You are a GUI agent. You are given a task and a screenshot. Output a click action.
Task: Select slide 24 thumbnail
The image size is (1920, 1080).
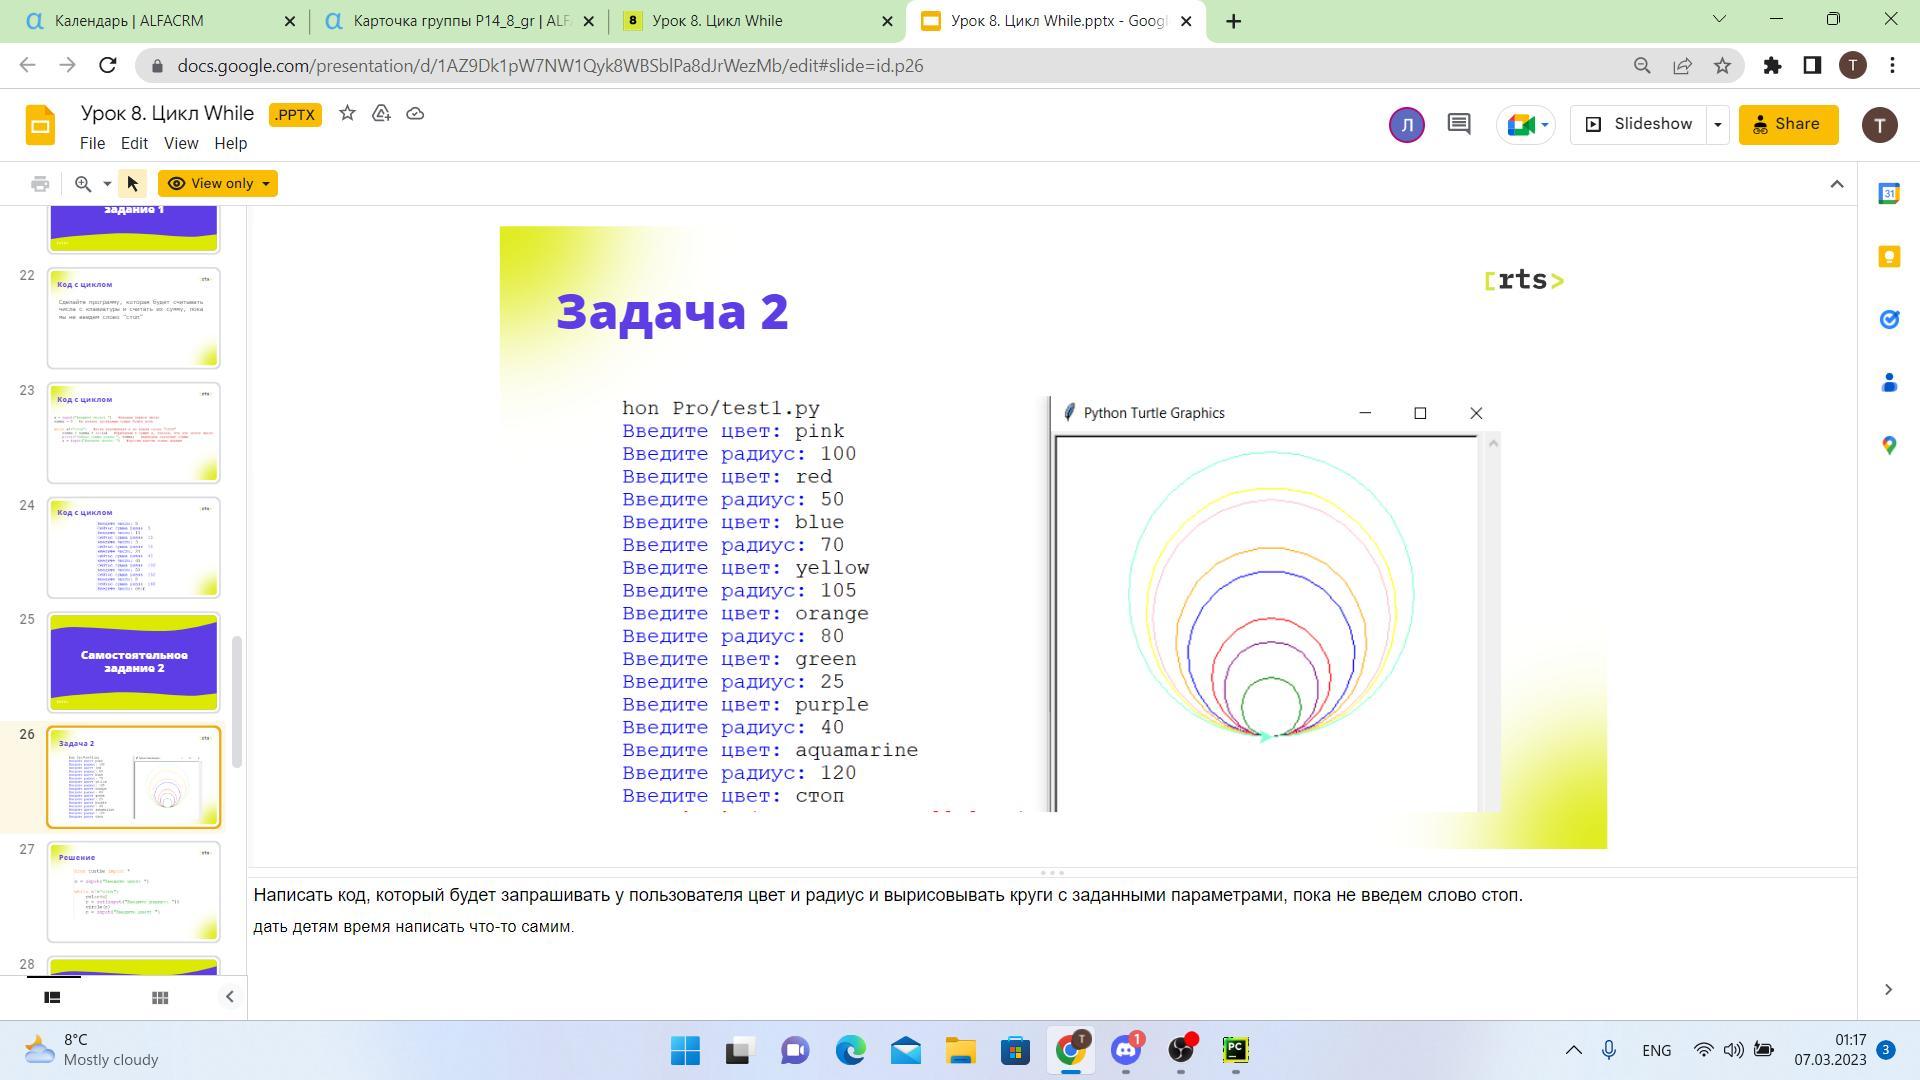tap(133, 548)
